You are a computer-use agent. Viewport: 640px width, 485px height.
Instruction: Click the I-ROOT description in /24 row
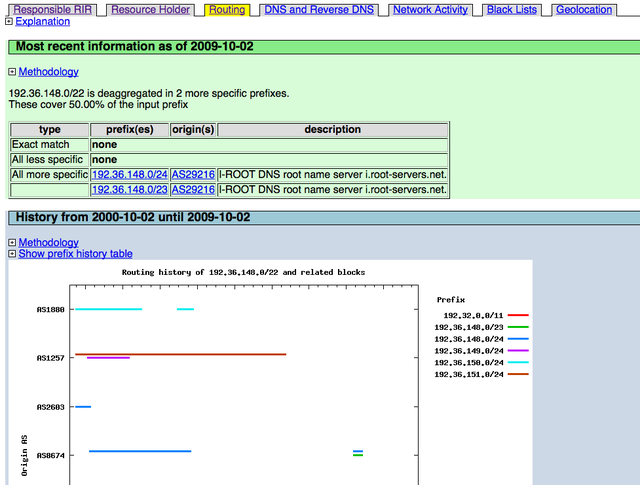tap(333, 175)
